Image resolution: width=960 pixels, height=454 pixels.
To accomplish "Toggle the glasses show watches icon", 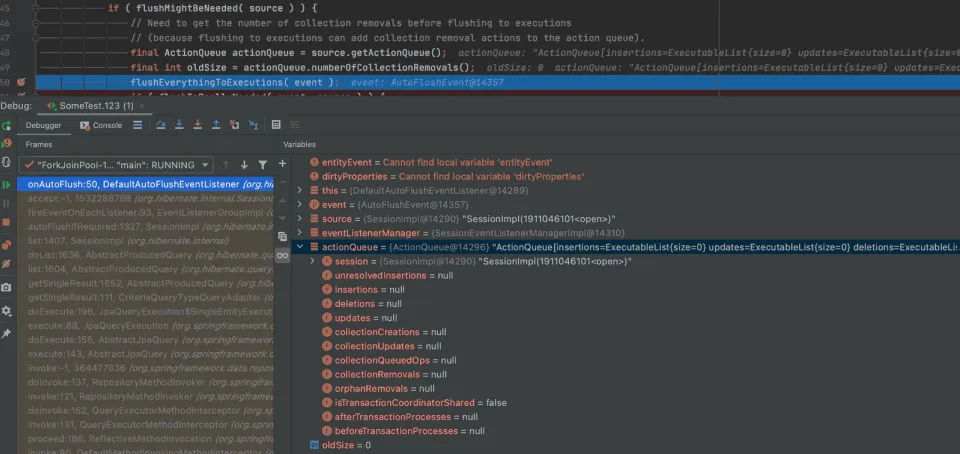I will (282, 255).
